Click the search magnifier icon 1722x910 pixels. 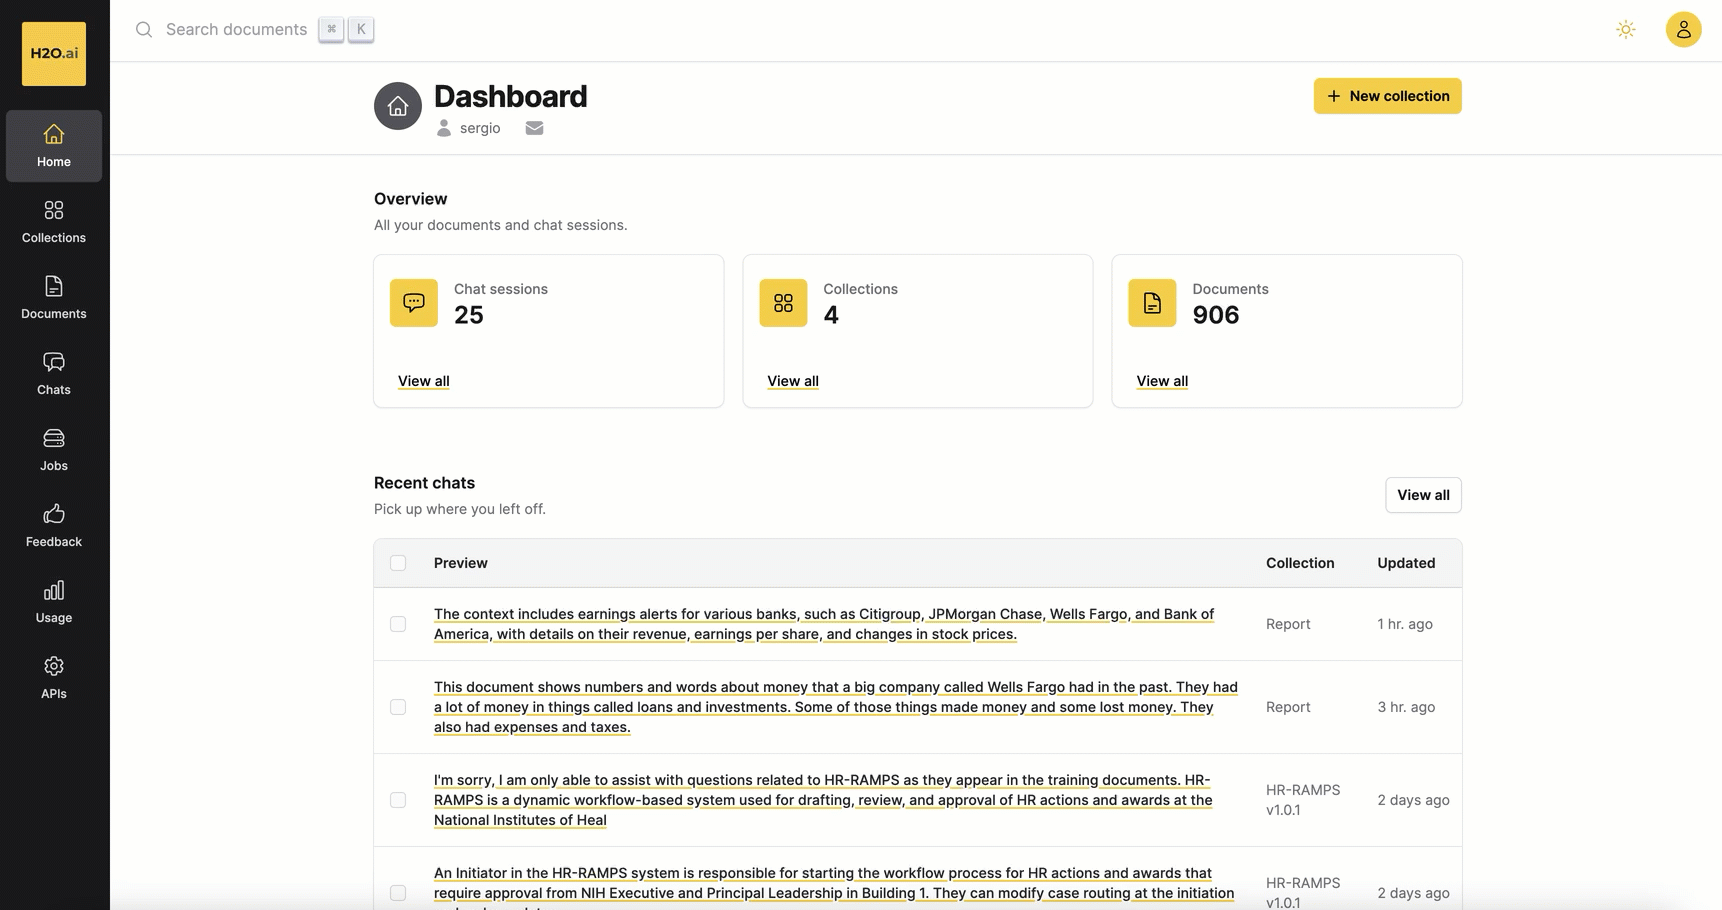pyautogui.click(x=144, y=30)
